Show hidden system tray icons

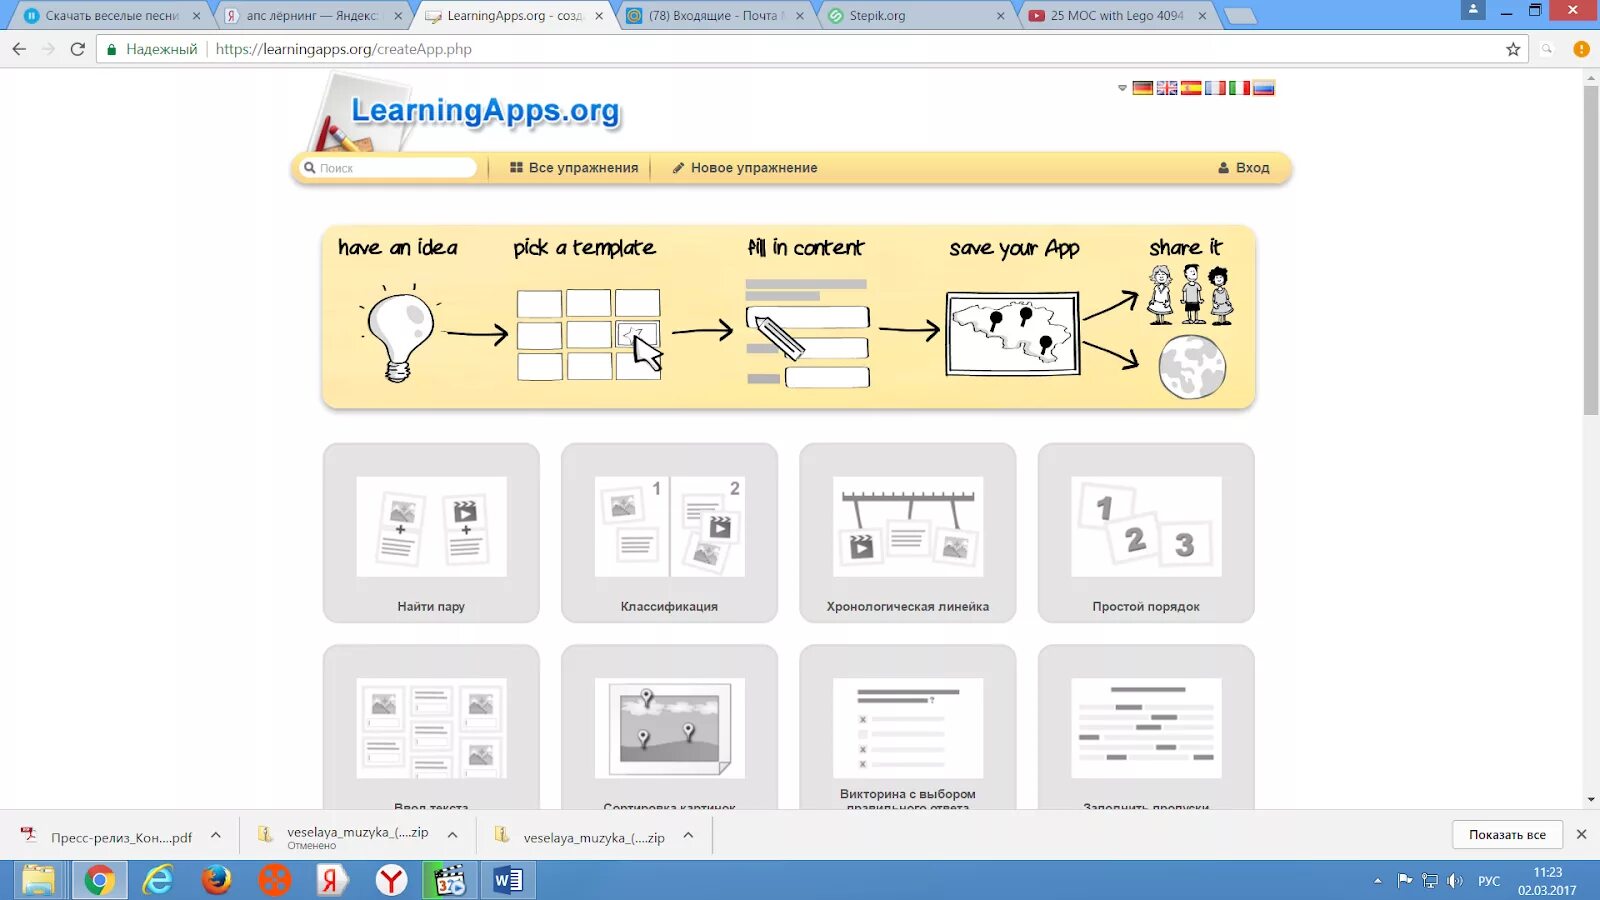tap(1378, 881)
